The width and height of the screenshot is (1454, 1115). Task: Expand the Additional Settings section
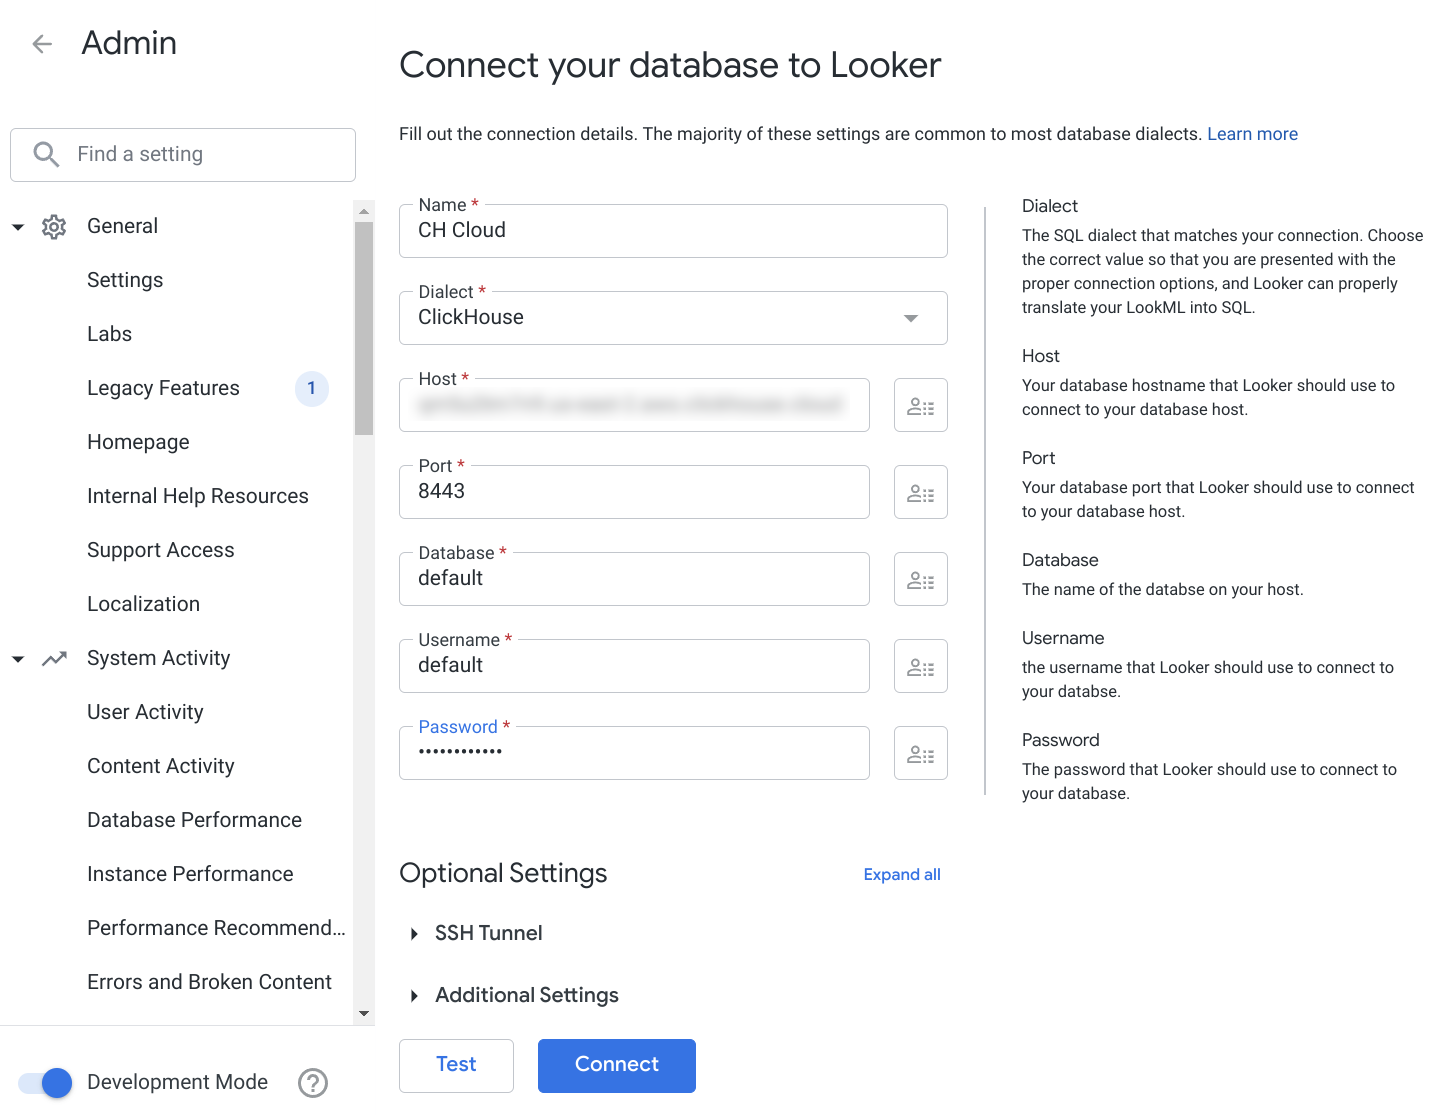(526, 995)
